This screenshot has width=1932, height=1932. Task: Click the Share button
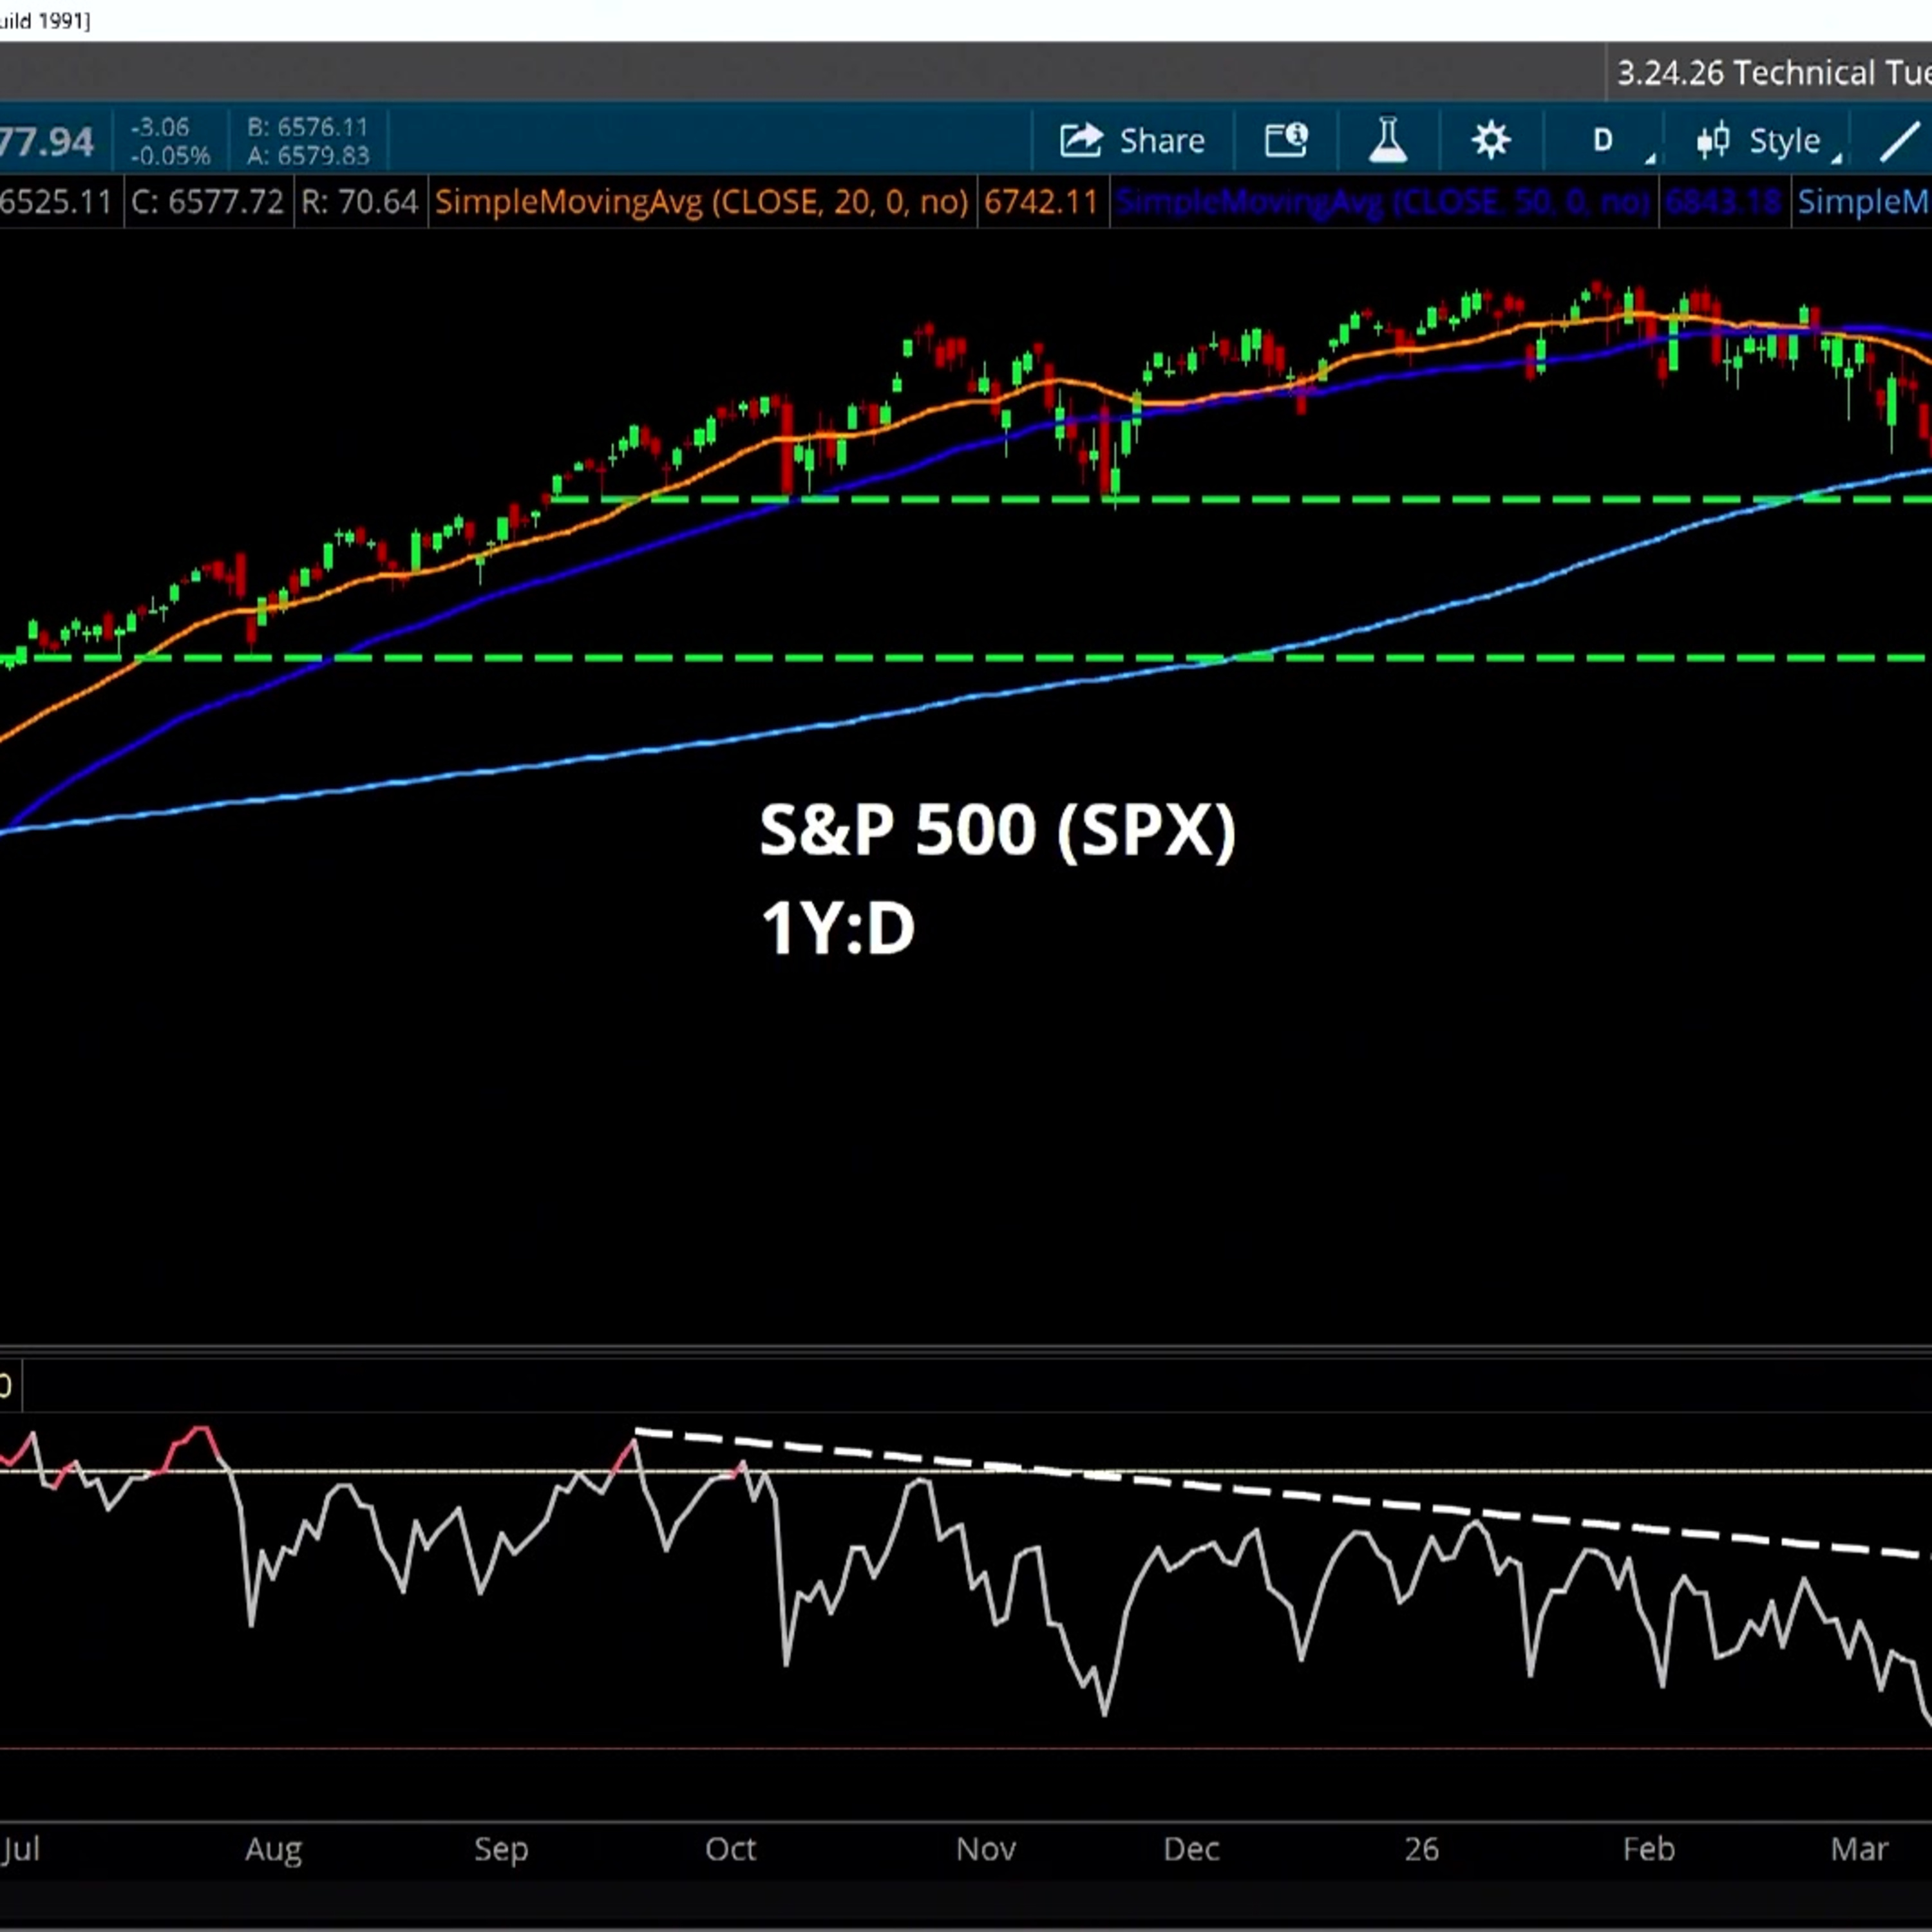tap(1132, 141)
